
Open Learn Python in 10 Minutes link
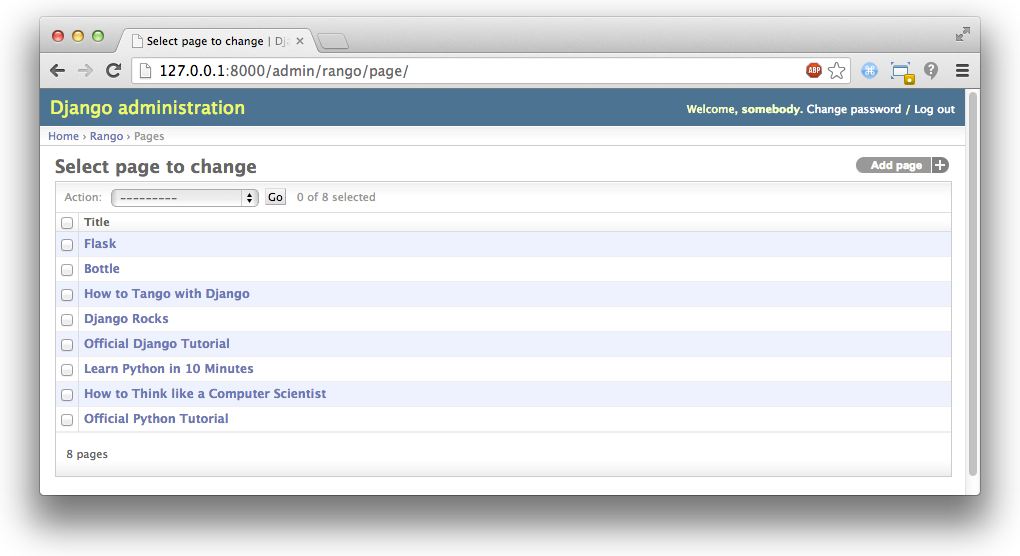click(168, 369)
